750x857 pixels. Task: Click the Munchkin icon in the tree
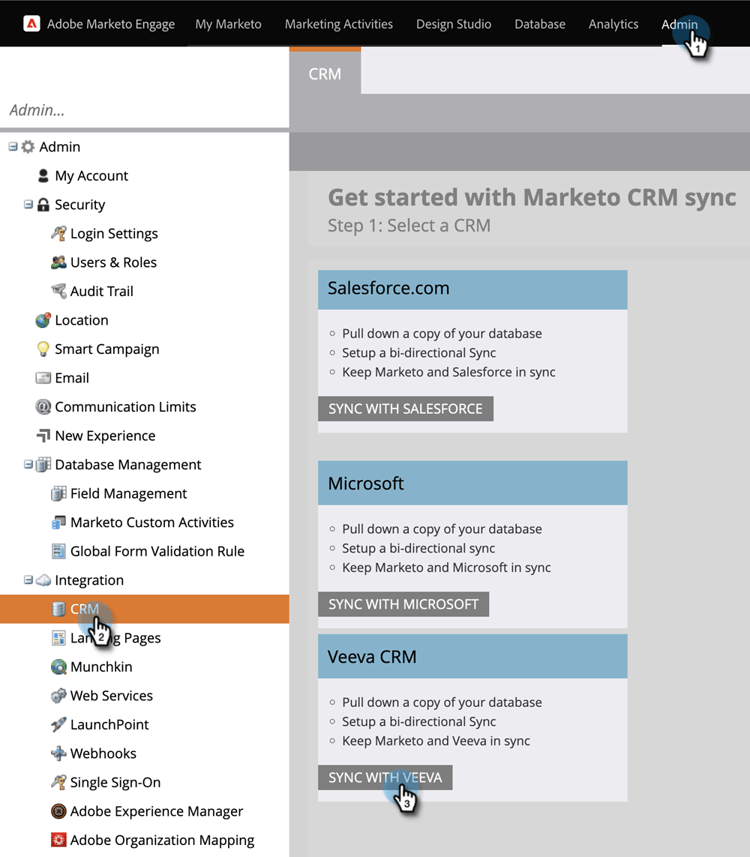pos(59,667)
